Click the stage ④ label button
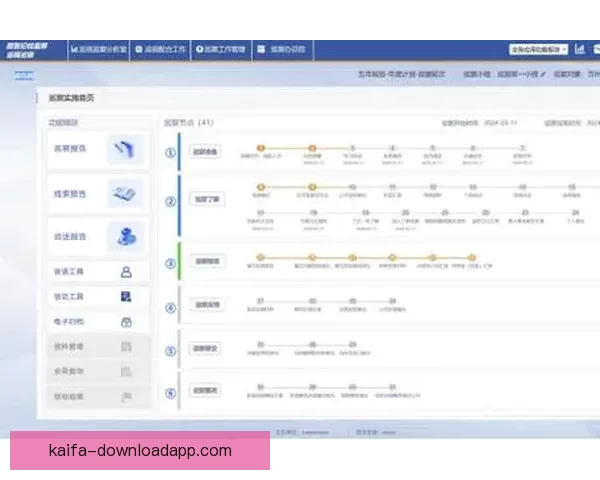Image resolution: width=600 pixels, height=480 pixels. tap(207, 305)
